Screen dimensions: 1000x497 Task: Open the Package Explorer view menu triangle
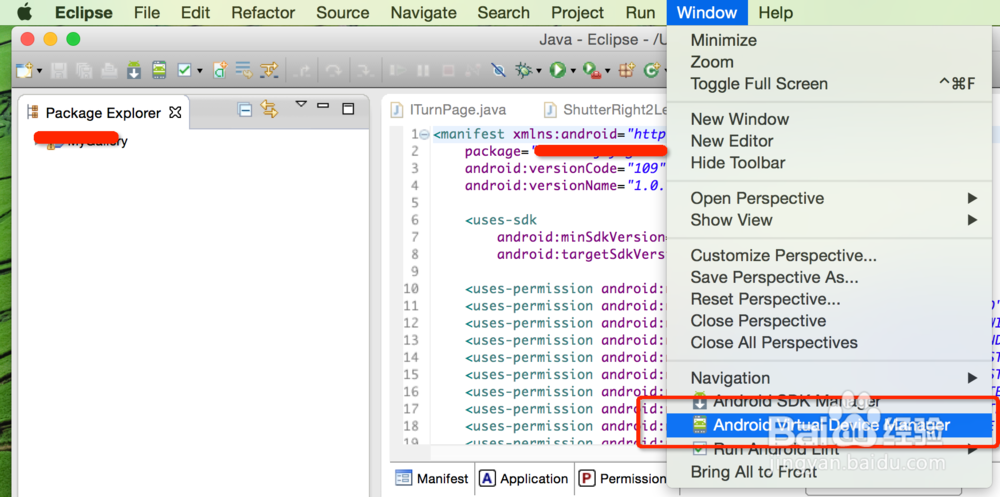pos(302,105)
